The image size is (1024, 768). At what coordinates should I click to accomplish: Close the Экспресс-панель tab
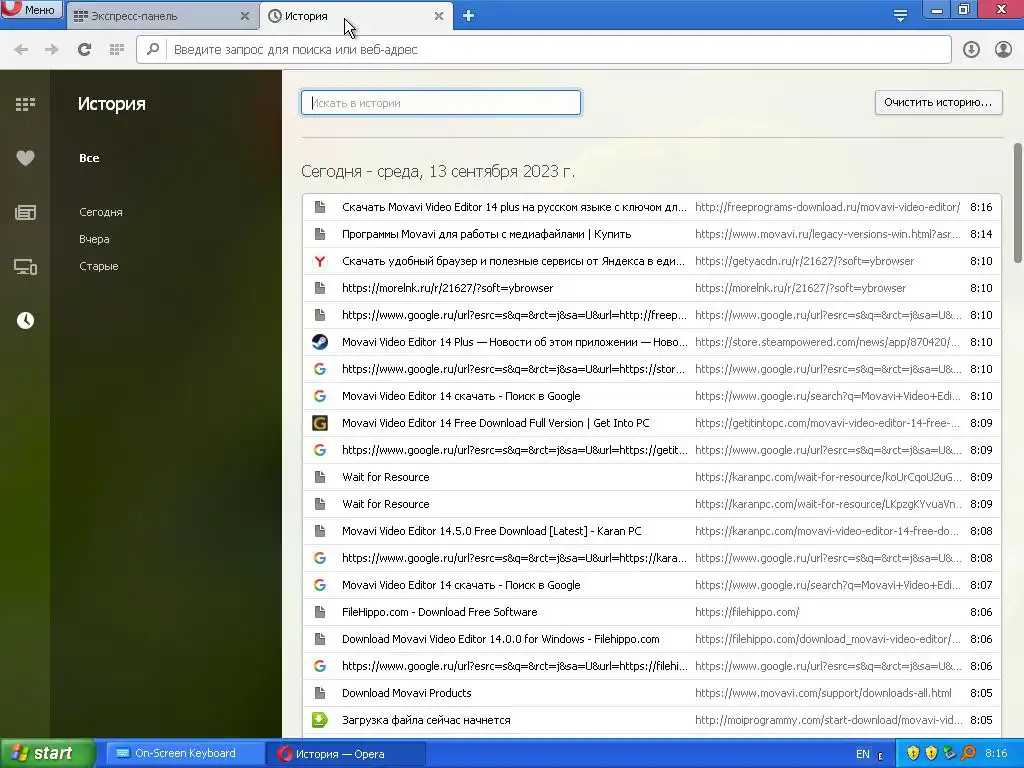click(x=245, y=16)
